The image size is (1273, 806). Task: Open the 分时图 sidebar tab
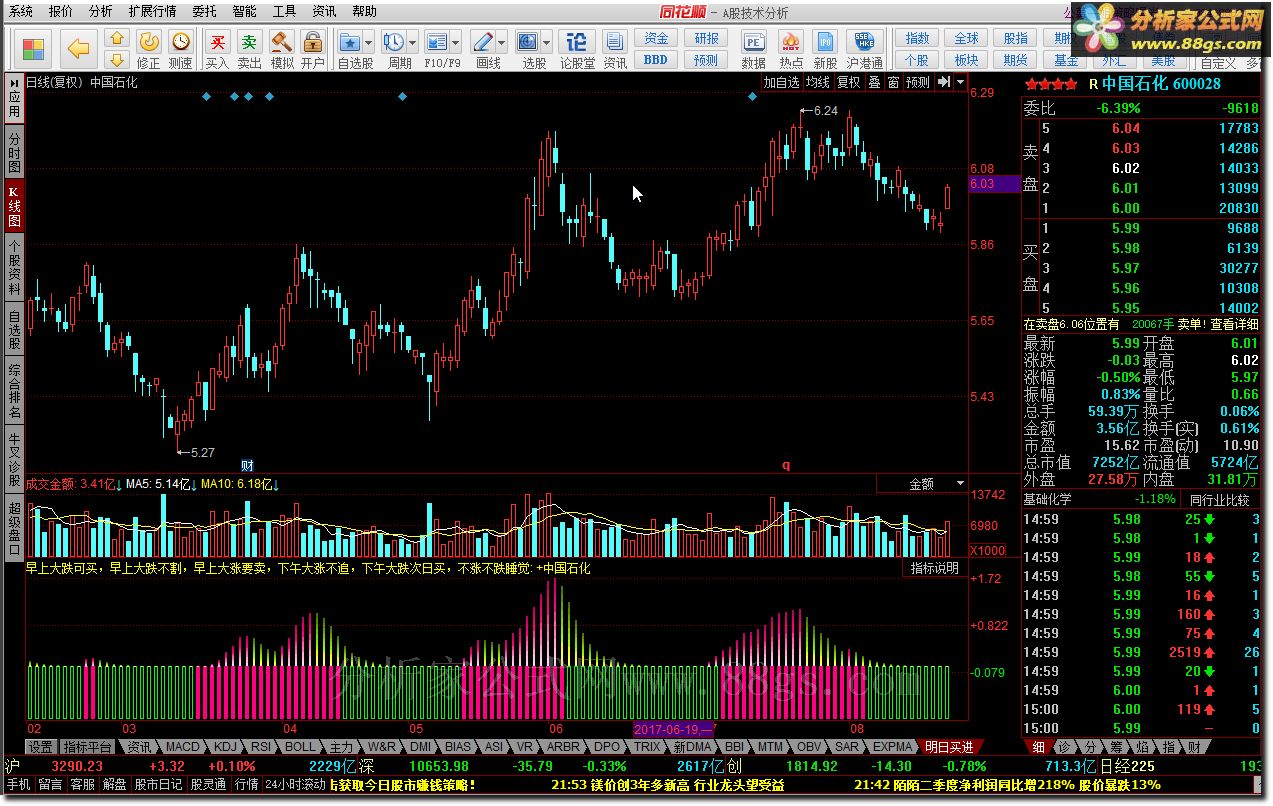pyautogui.click(x=14, y=150)
